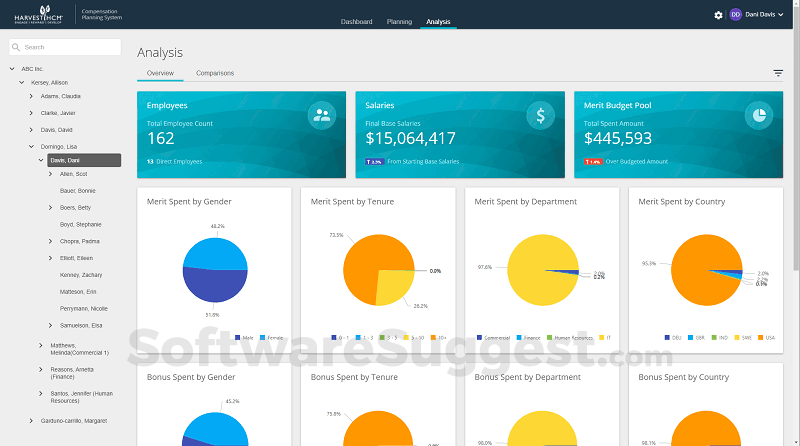Screen dimensions: 800x446
Task: Click the $445,593 spent amount
Action: [618, 138]
